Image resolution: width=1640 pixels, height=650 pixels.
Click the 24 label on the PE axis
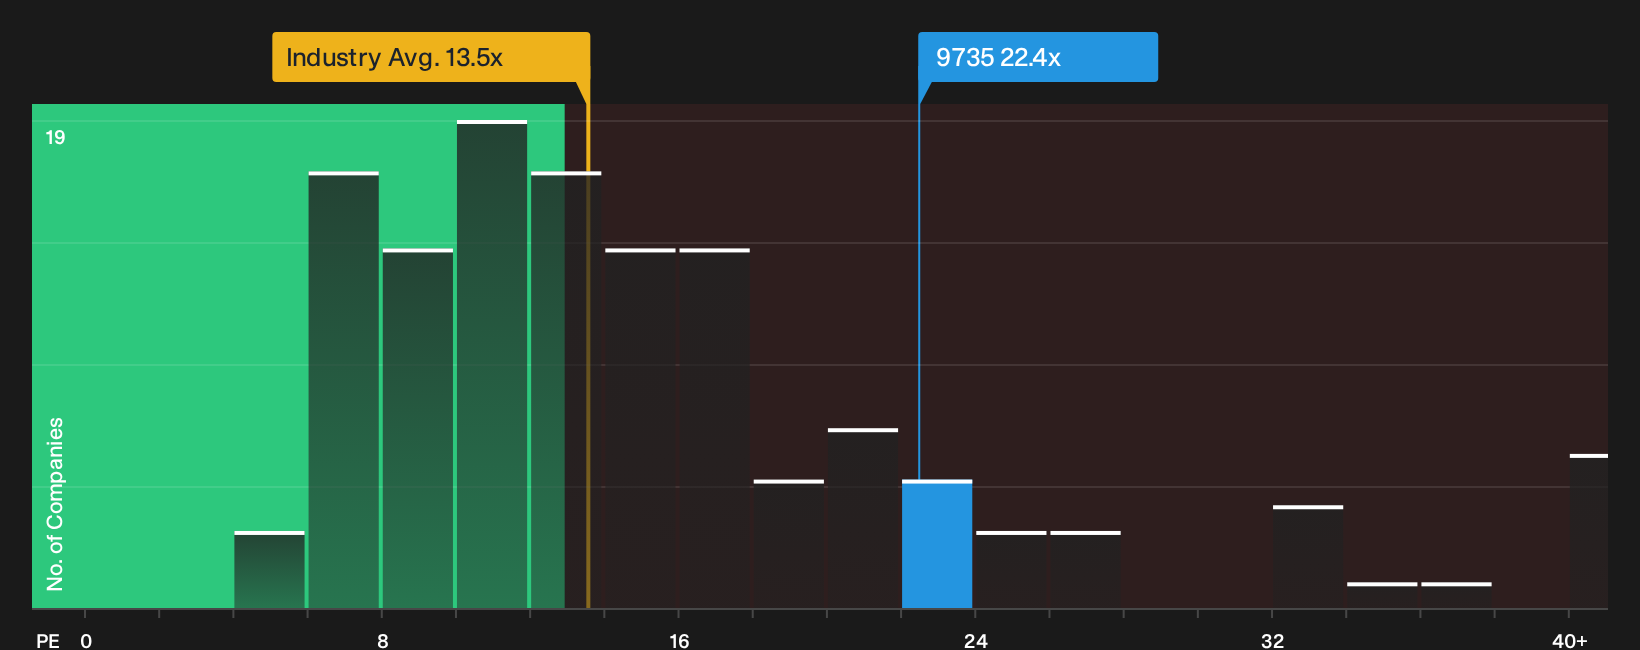(x=976, y=640)
